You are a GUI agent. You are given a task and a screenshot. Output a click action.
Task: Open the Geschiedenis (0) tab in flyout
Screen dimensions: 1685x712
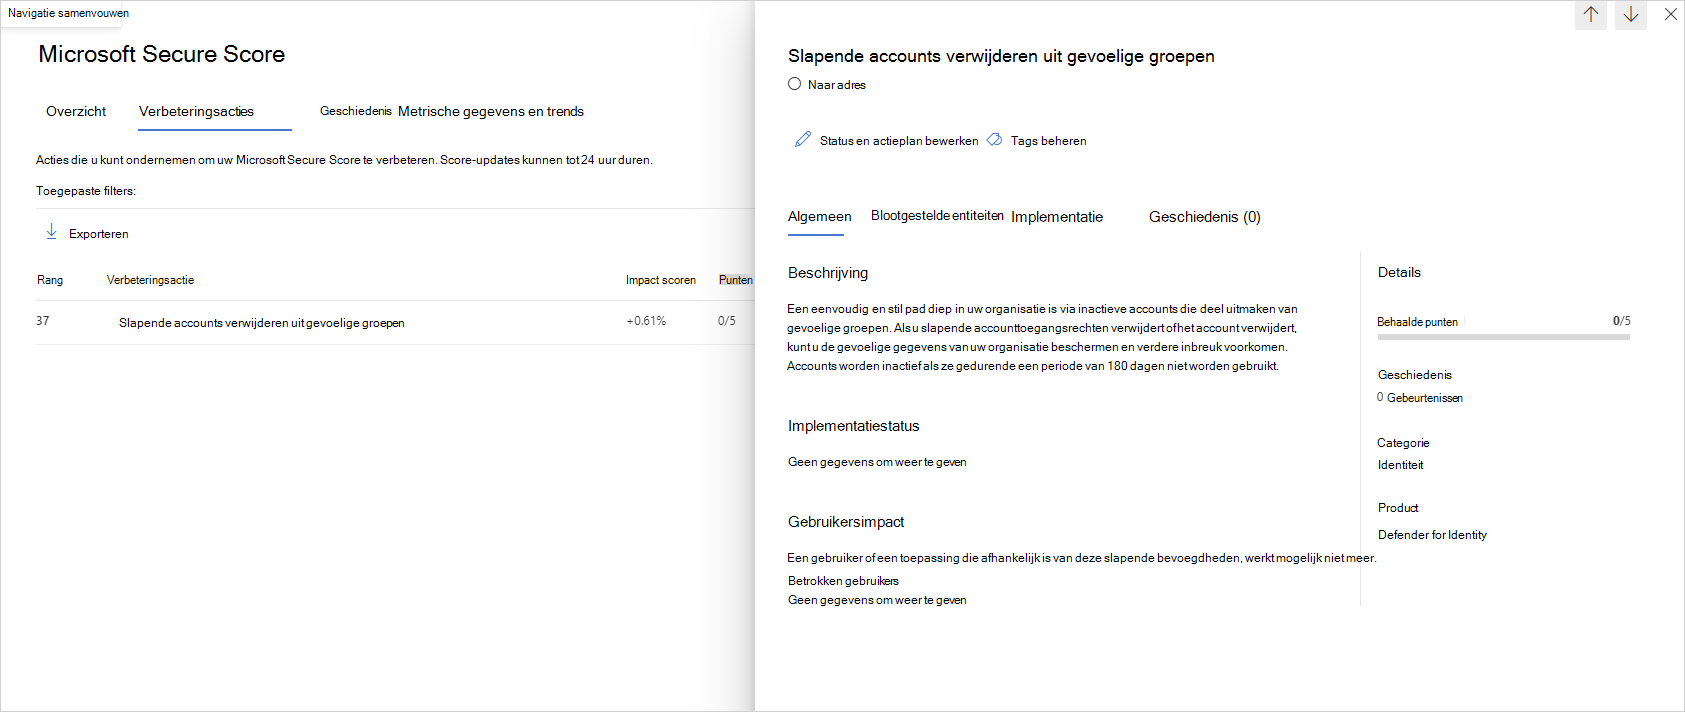(1204, 217)
